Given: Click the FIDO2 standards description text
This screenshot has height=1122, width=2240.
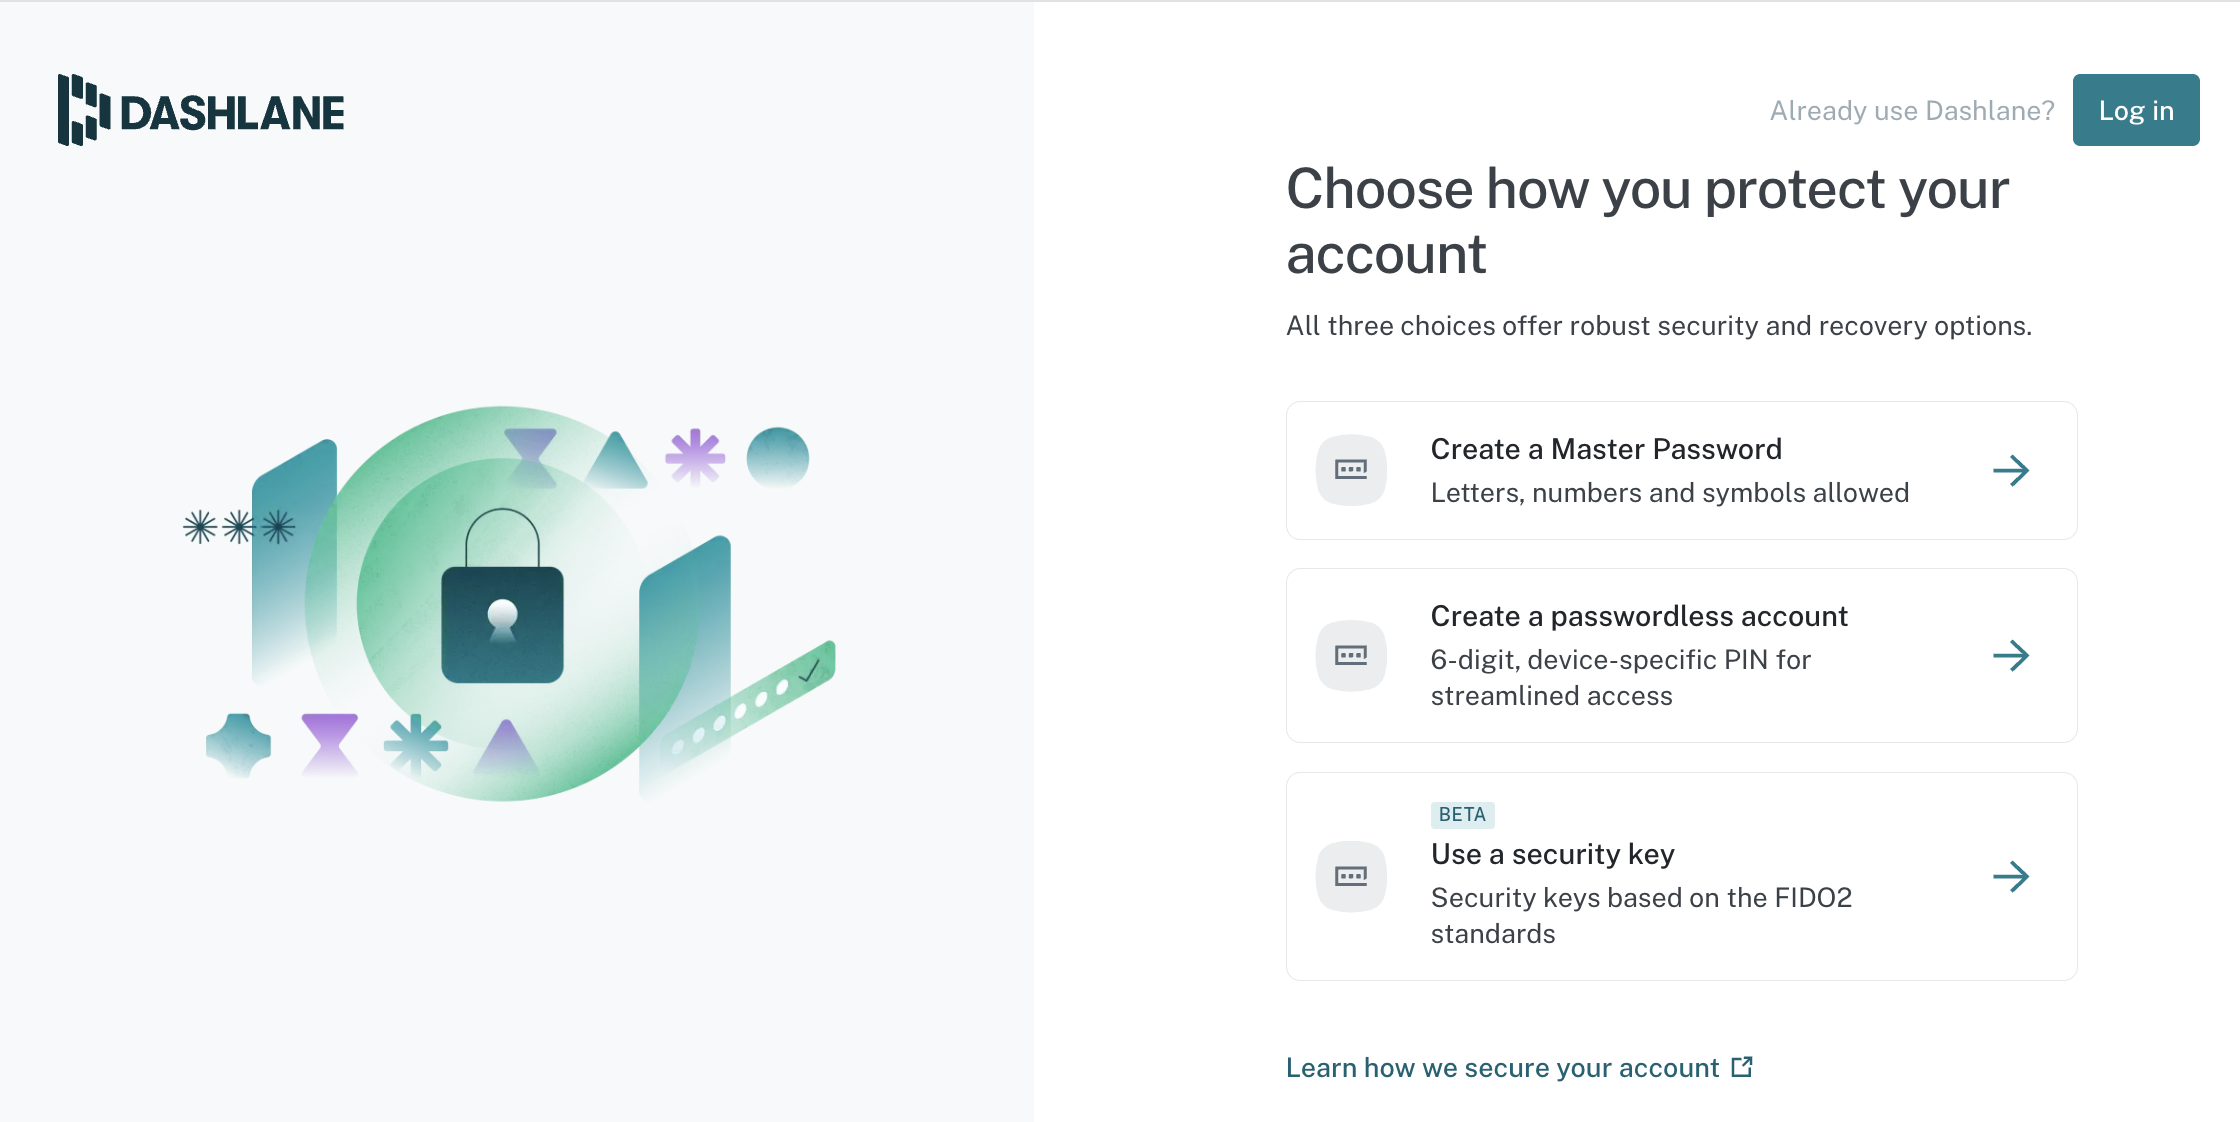Looking at the screenshot, I should pos(1641,916).
